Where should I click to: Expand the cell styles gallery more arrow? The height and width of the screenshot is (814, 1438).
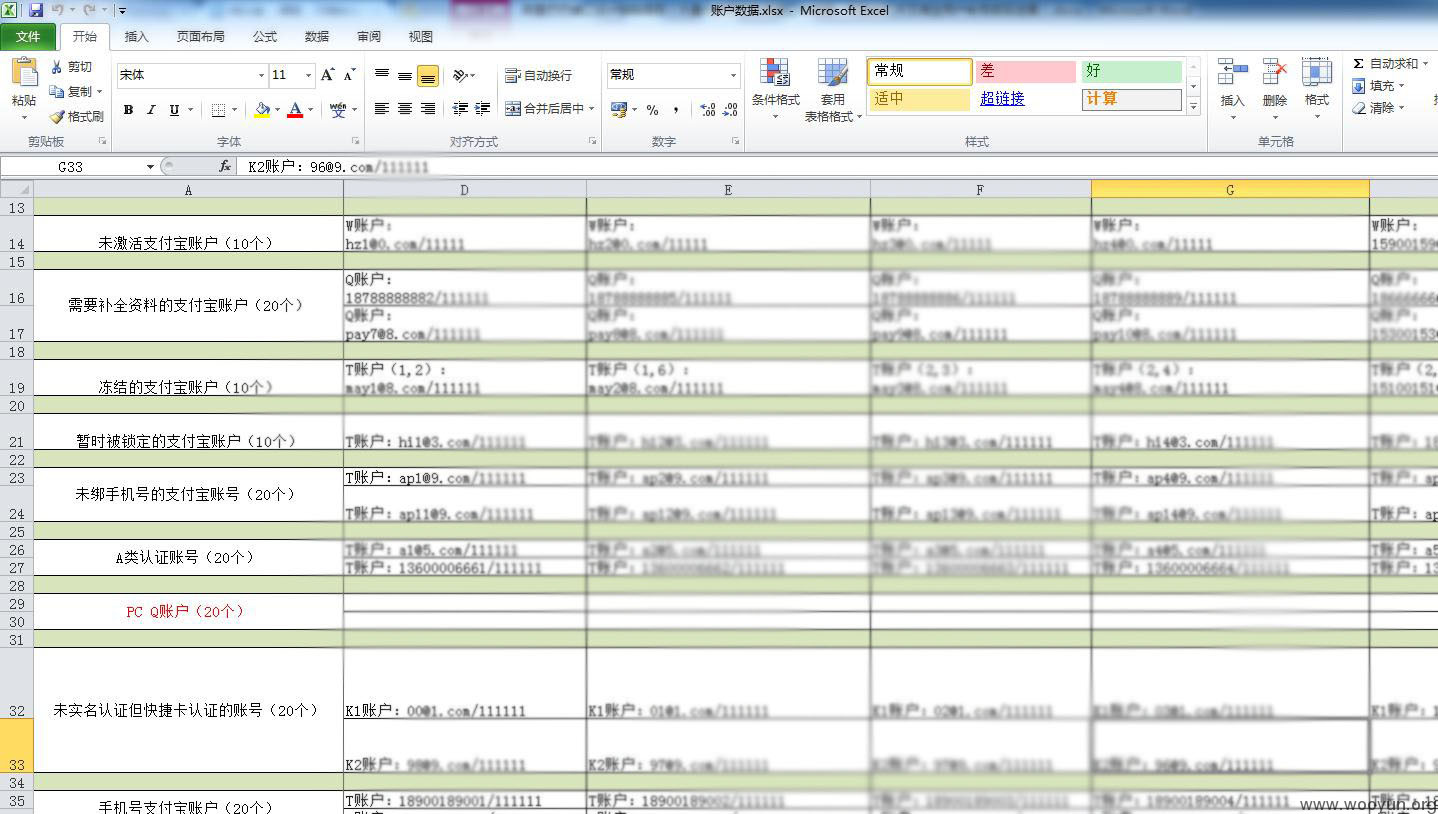1193,107
